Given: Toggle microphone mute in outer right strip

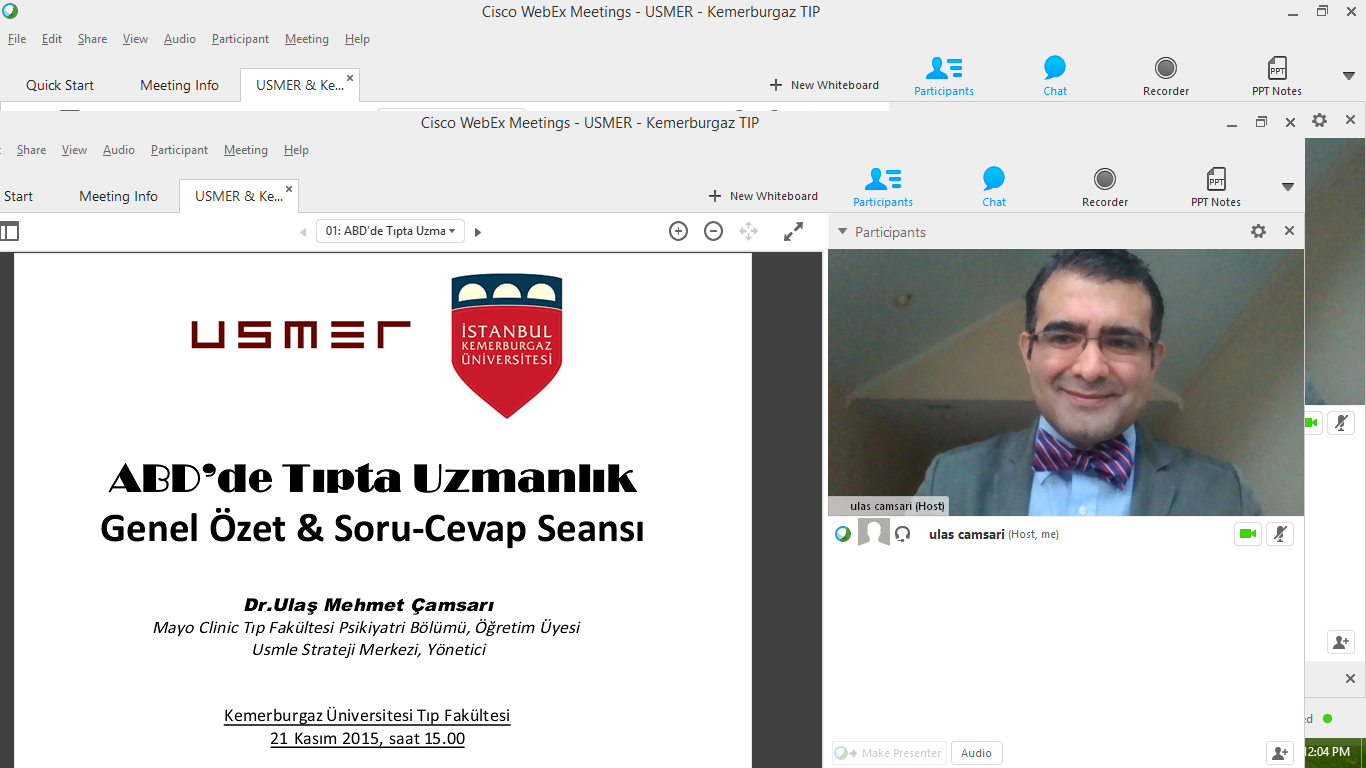Looking at the screenshot, I should pyautogui.click(x=1341, y=423).
